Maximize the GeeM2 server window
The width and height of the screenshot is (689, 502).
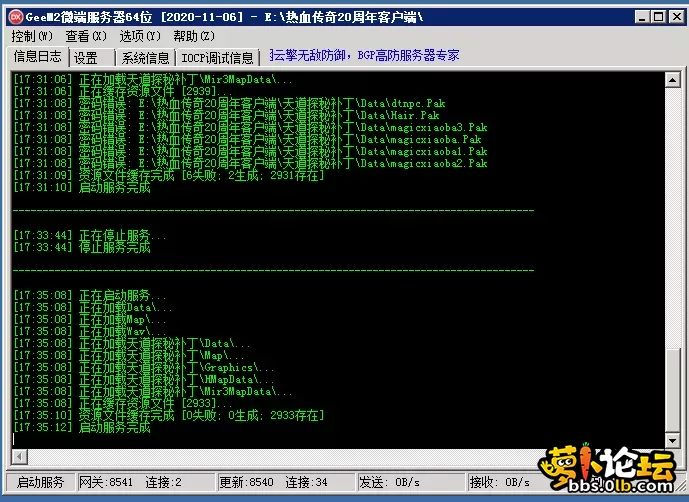coord(659,17)
